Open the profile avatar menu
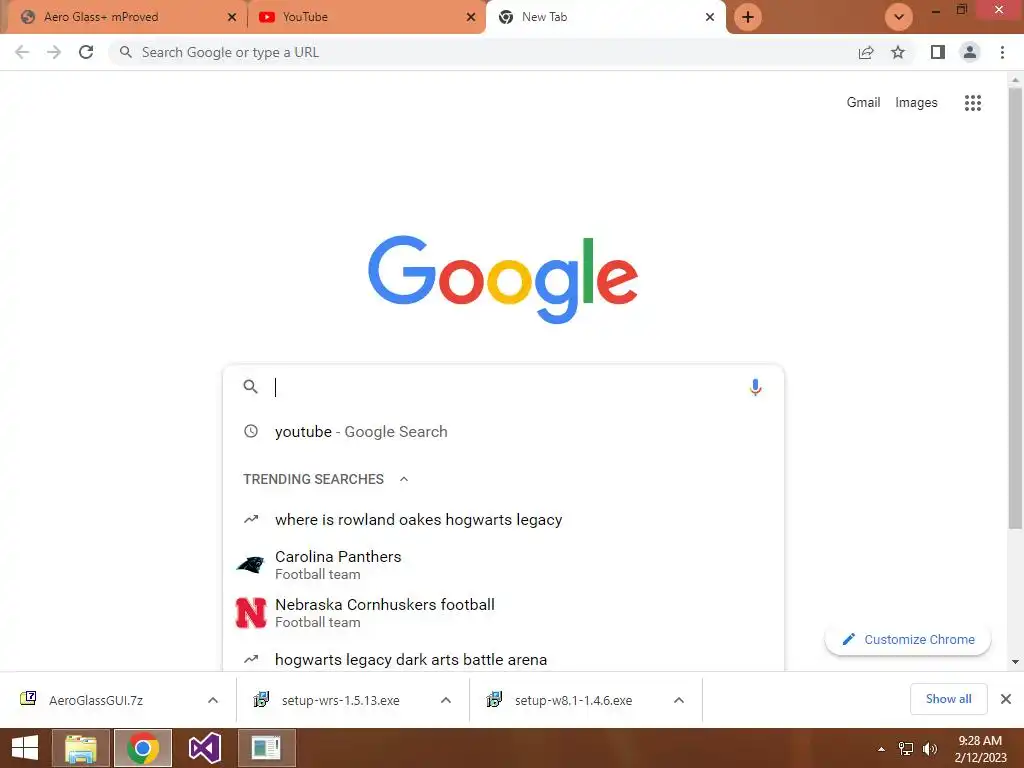1024x768 pixels. (970, 52)
